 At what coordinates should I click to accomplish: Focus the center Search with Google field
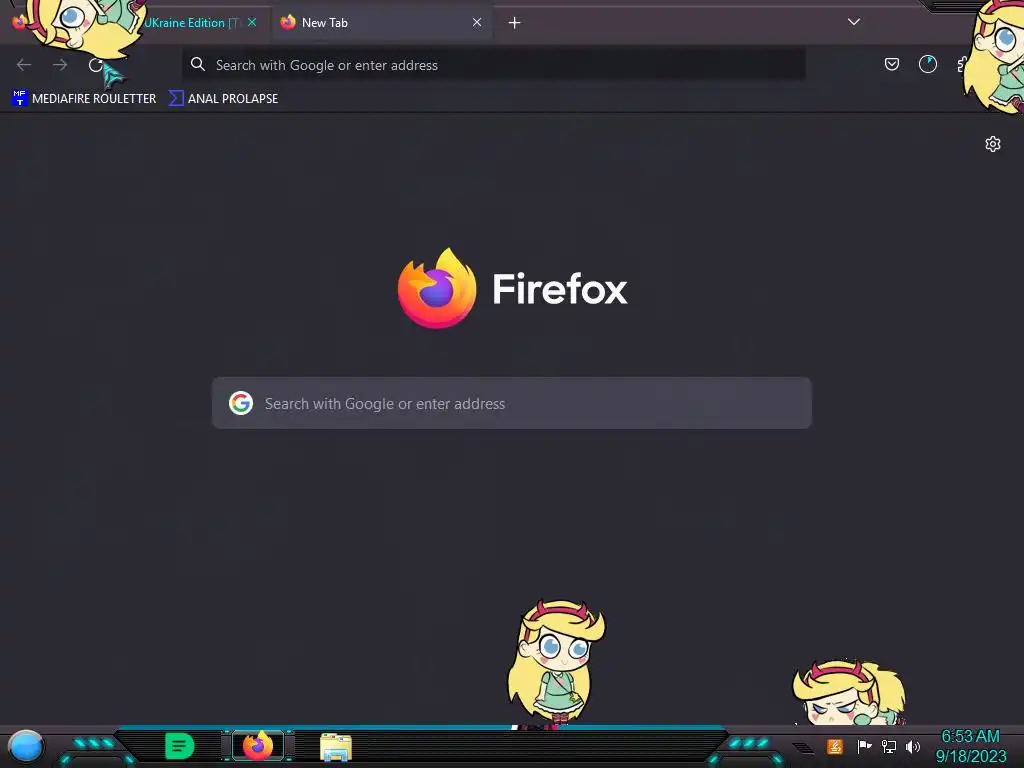(x=512, y=403)
